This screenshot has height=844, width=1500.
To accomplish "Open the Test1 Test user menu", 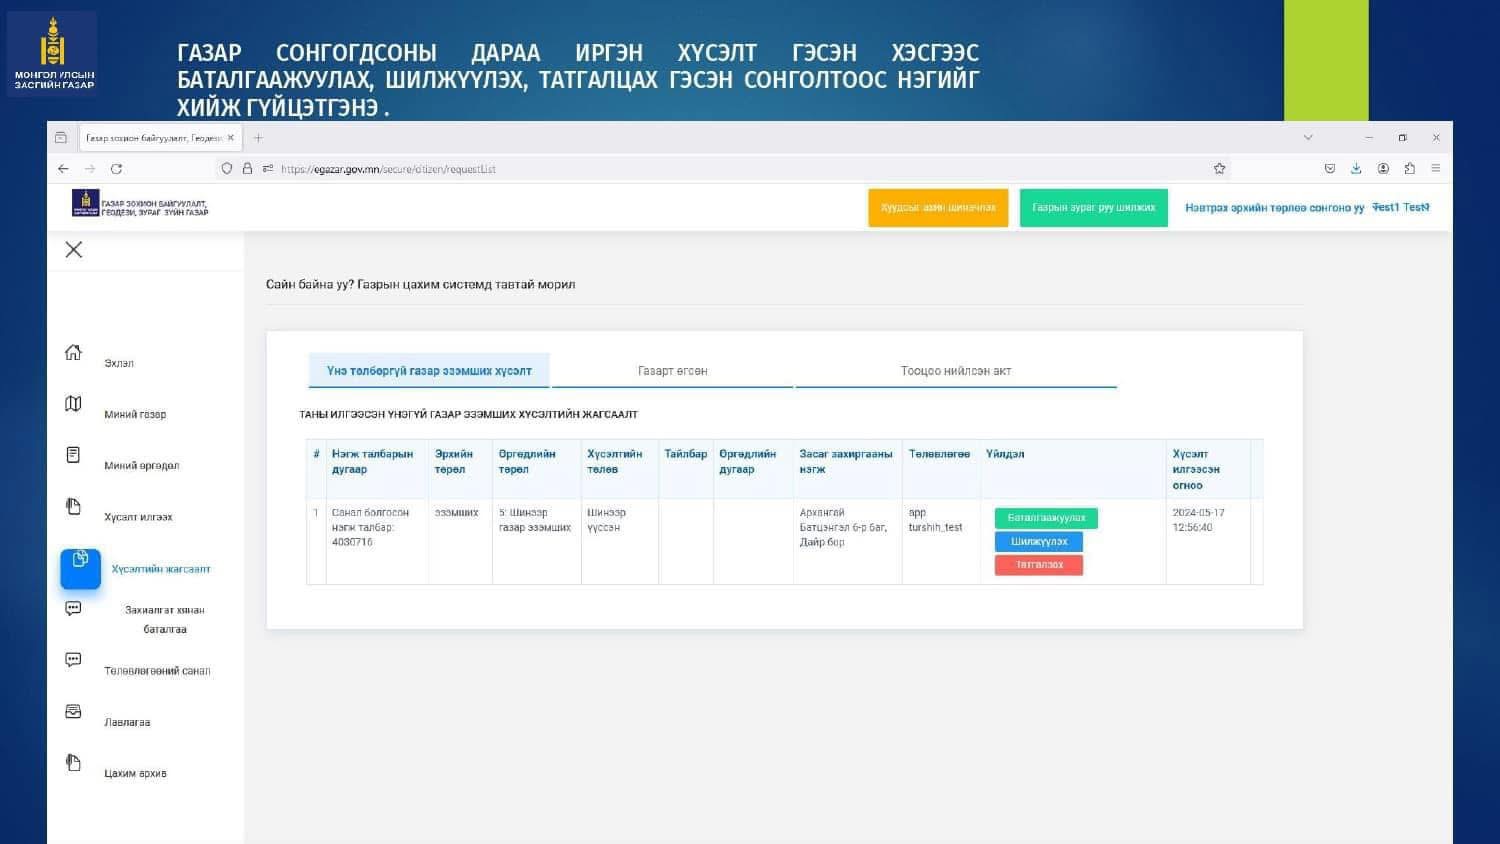I will pos(1400,208).
